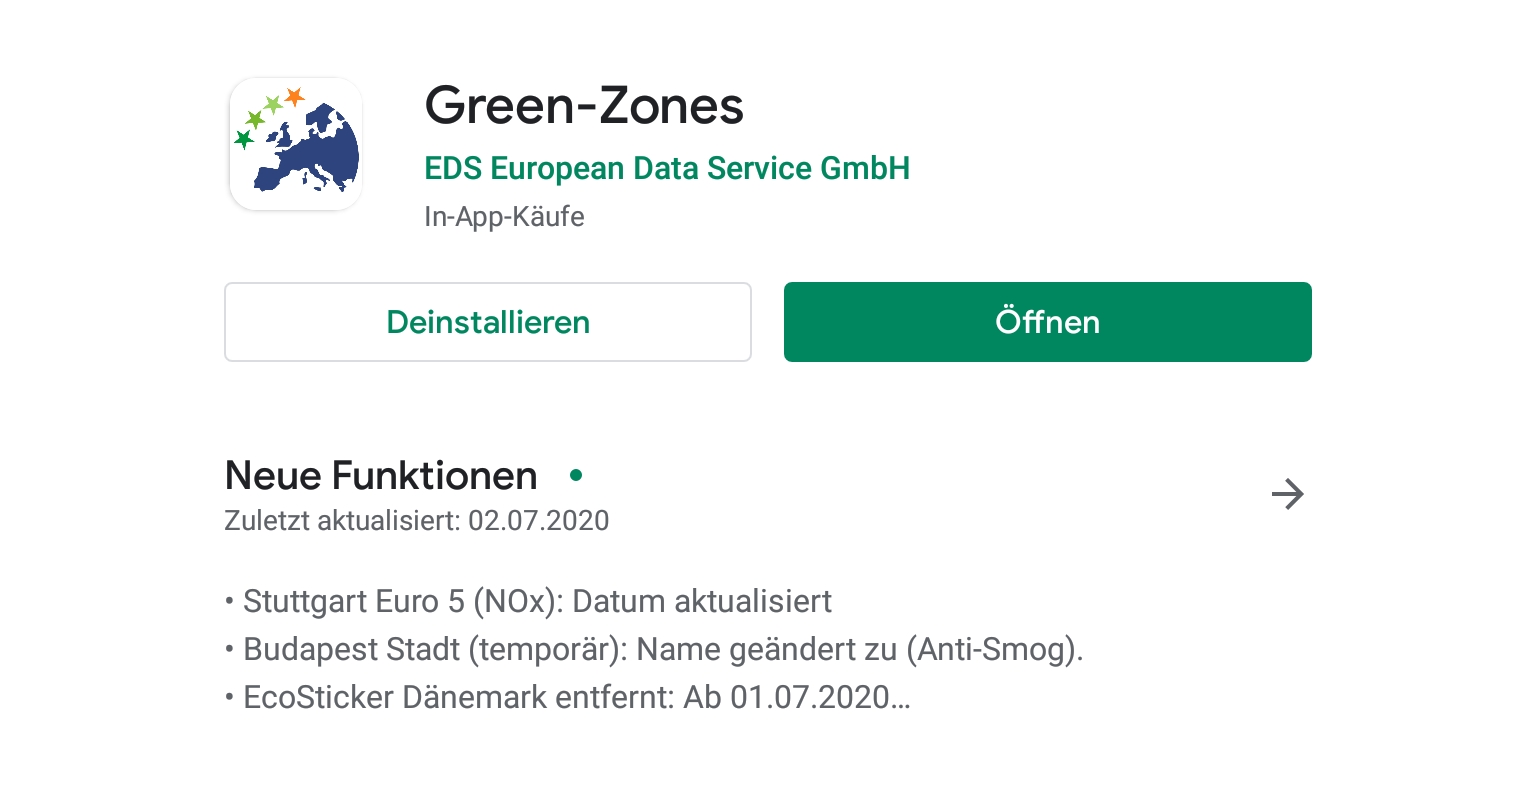
Task: Open EDS European Data Service GmbH developer page
Action: [667, 168]
